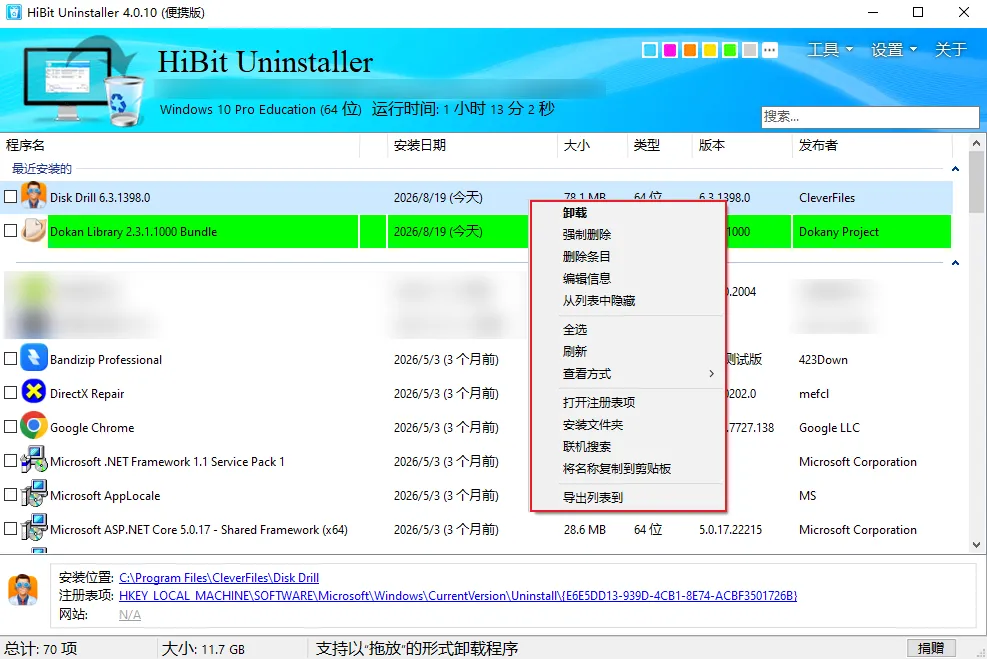Check the Disk Drill 6.3.1398.0 checkbox
The image size is (987, 659).
coord(10,196)
